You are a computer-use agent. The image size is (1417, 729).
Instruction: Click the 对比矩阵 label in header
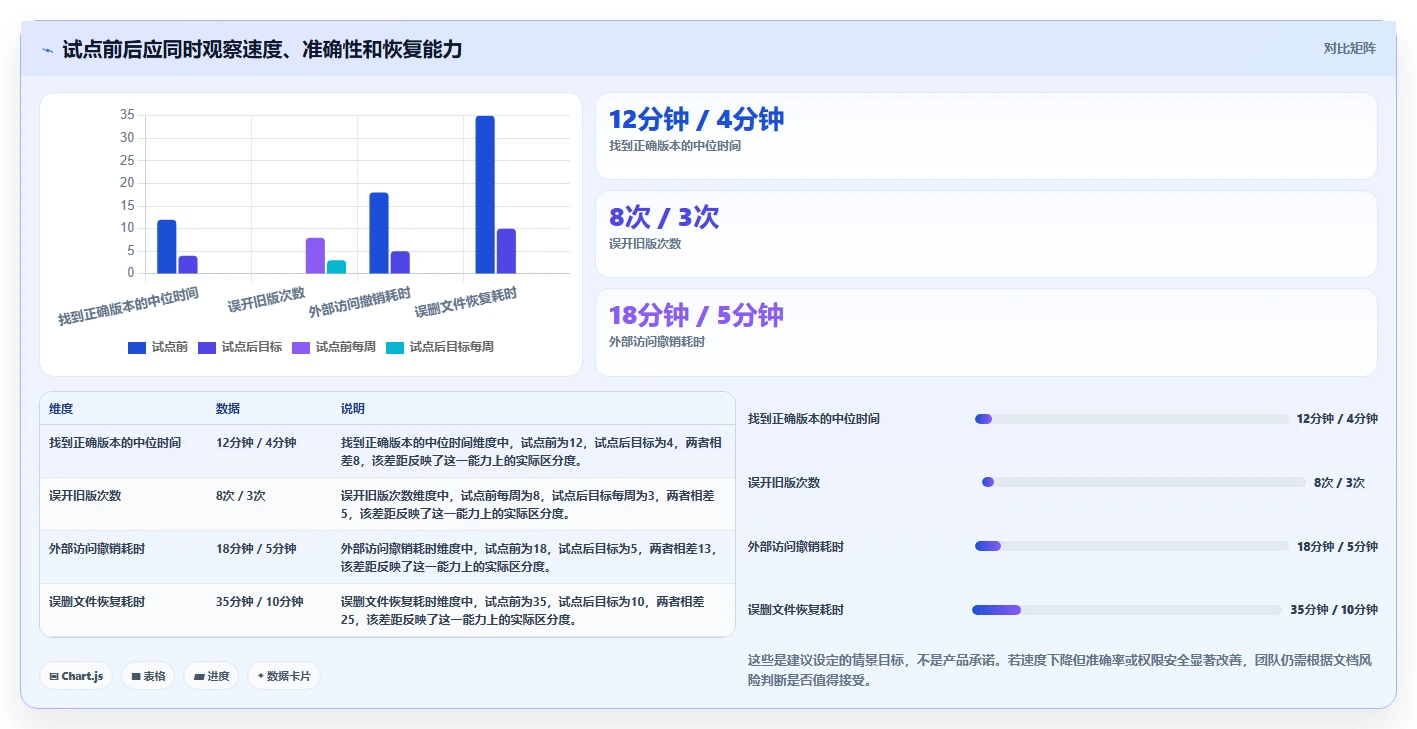(x=1349, y=48)
